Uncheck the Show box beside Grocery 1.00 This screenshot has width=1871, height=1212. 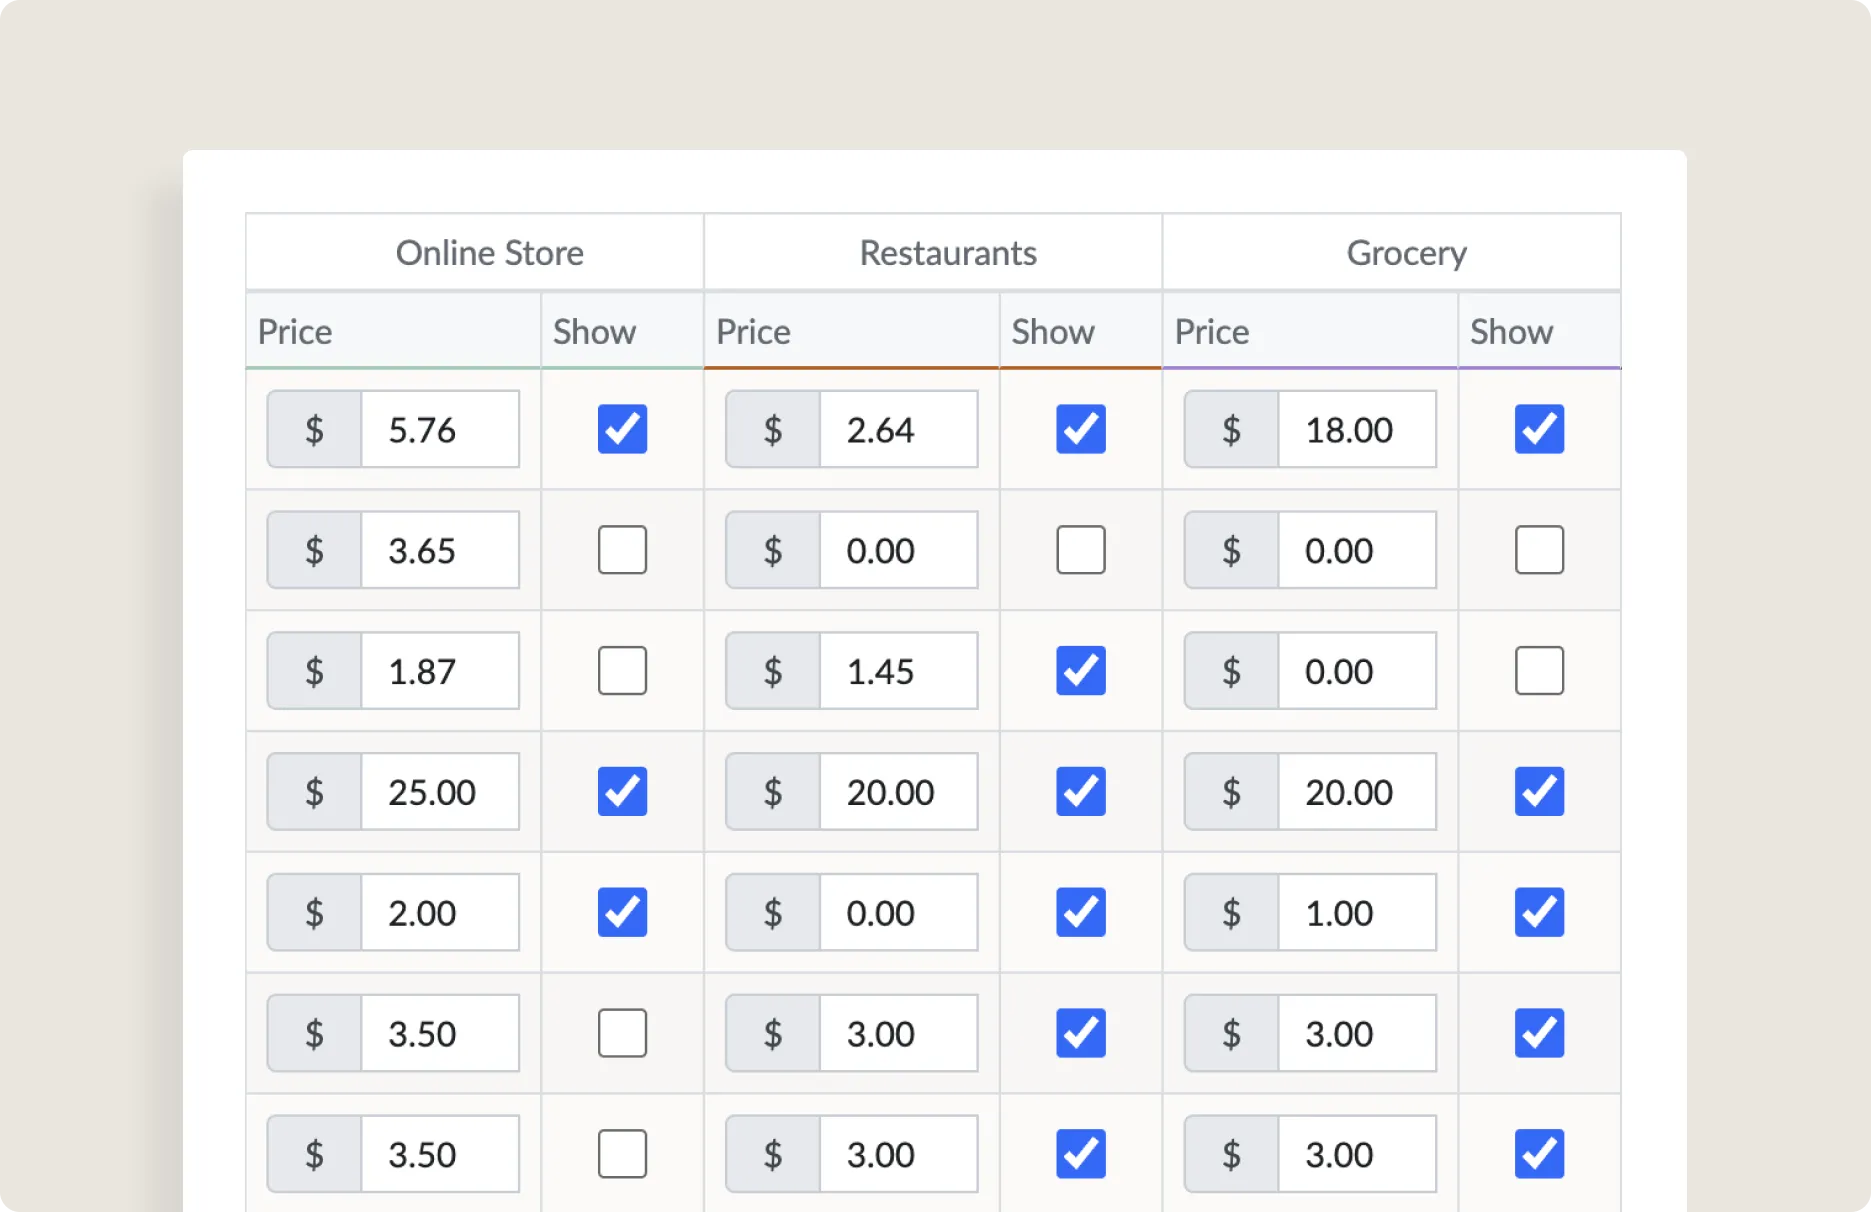click(1538, 912)
